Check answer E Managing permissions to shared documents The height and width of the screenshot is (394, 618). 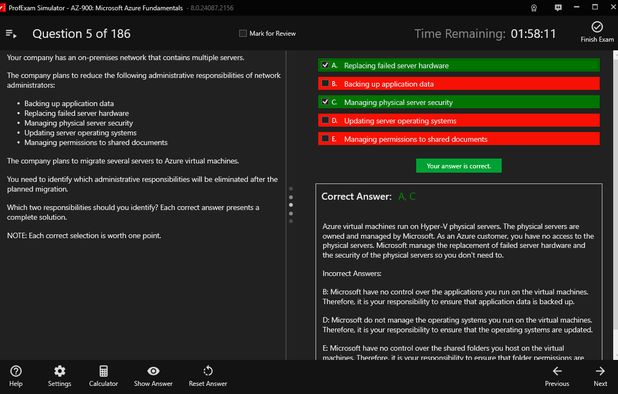point(325,138)
